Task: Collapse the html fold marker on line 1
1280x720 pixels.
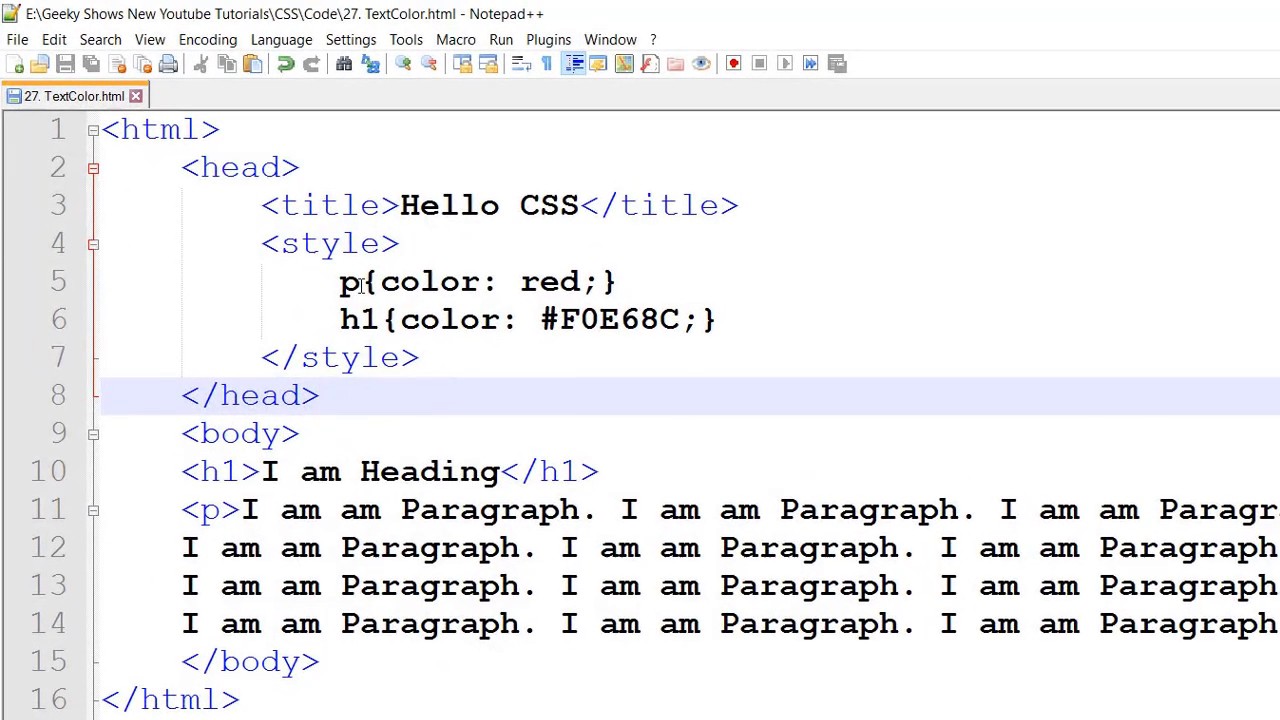Action: (93, 130)
